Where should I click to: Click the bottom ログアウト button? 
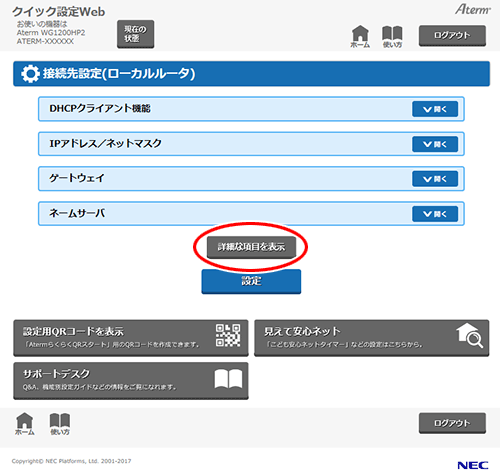(452, 423)
